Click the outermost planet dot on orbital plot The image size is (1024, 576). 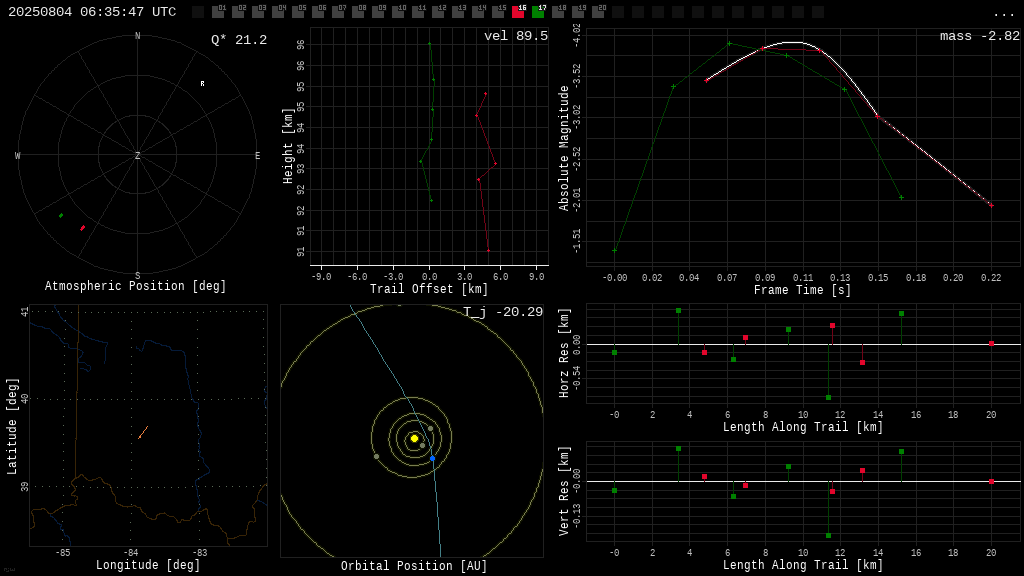(376, 456)
